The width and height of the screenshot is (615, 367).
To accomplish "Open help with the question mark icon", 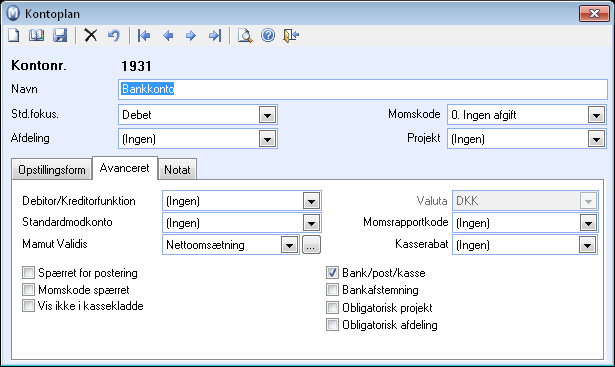I will pos(268,36).
